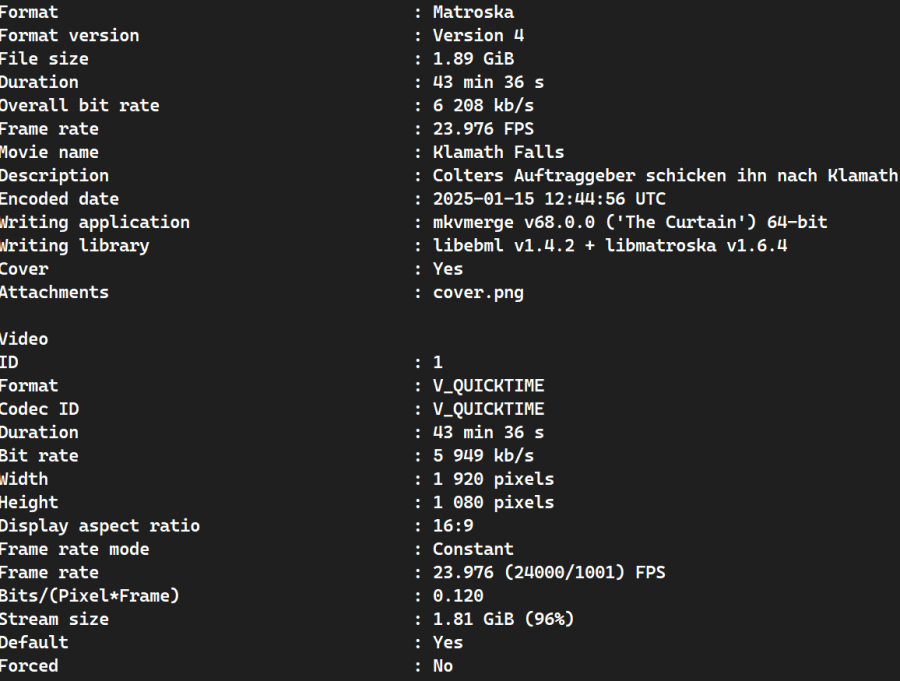Click the 16:9 display aspect ratio value
This screenshot has height=681, width=900.
(453, 526)
